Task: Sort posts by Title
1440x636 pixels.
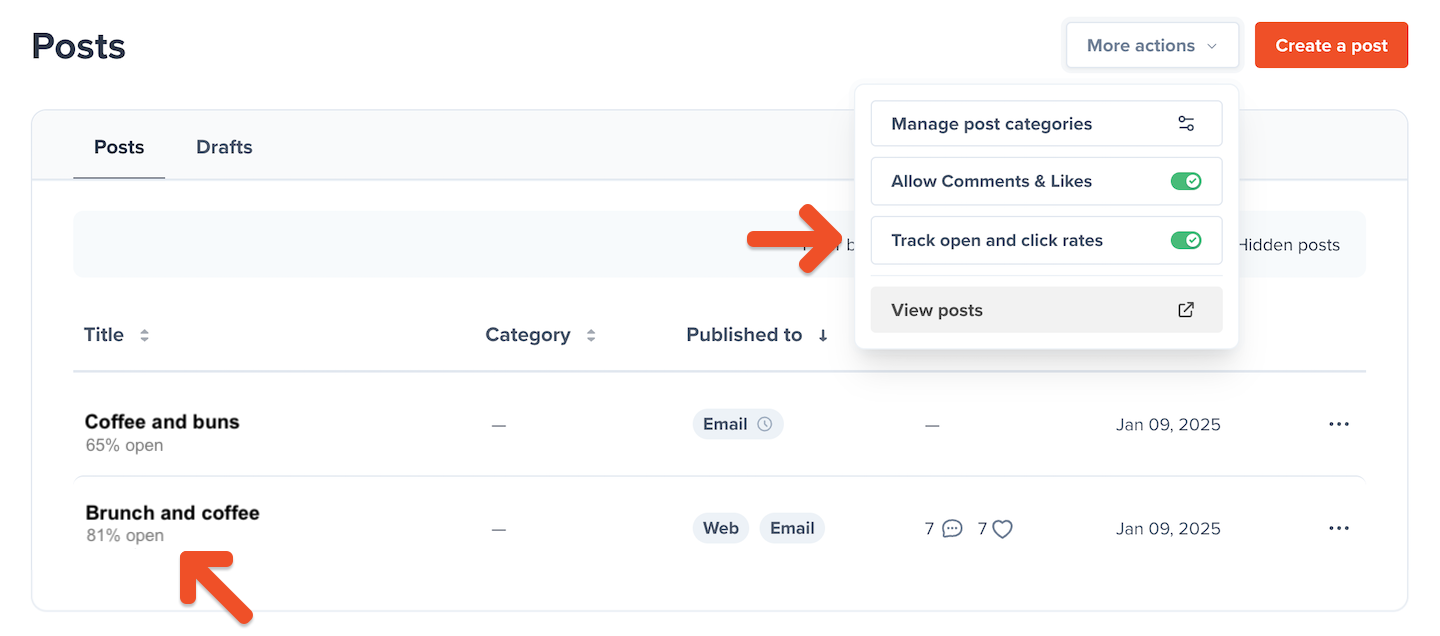Action: click(142, 335)
